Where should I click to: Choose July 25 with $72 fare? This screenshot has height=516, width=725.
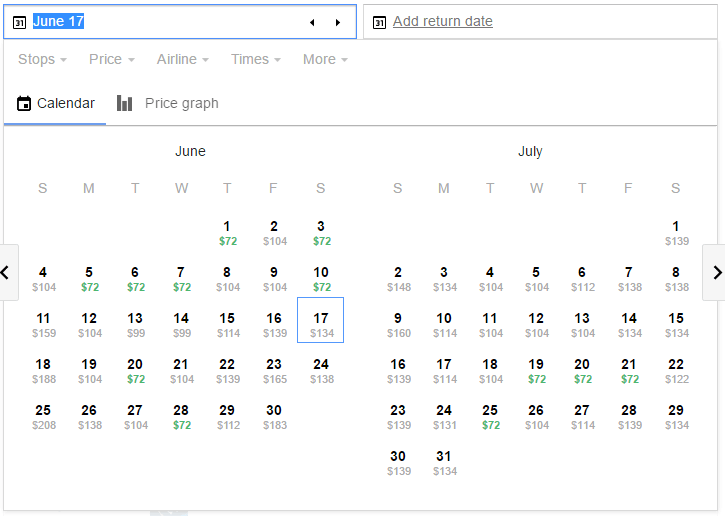(x=490, y=417)
